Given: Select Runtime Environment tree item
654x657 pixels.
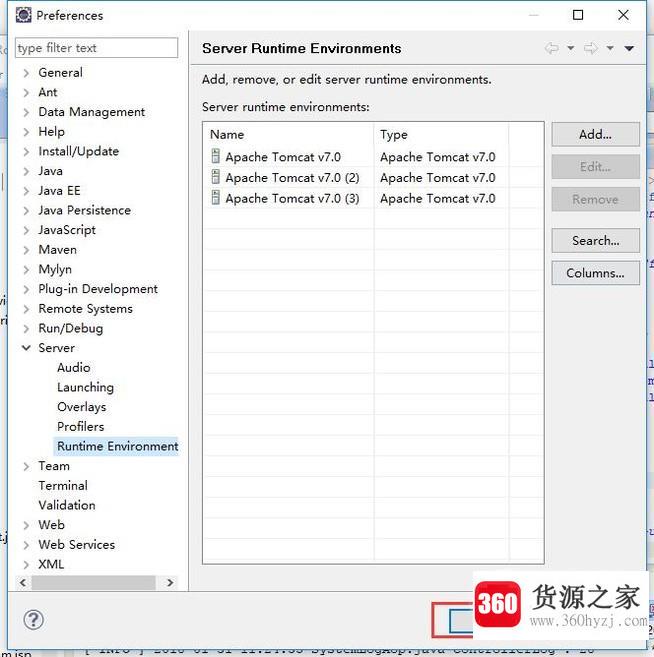Looking at the screenshot, I should click(117, 446).
